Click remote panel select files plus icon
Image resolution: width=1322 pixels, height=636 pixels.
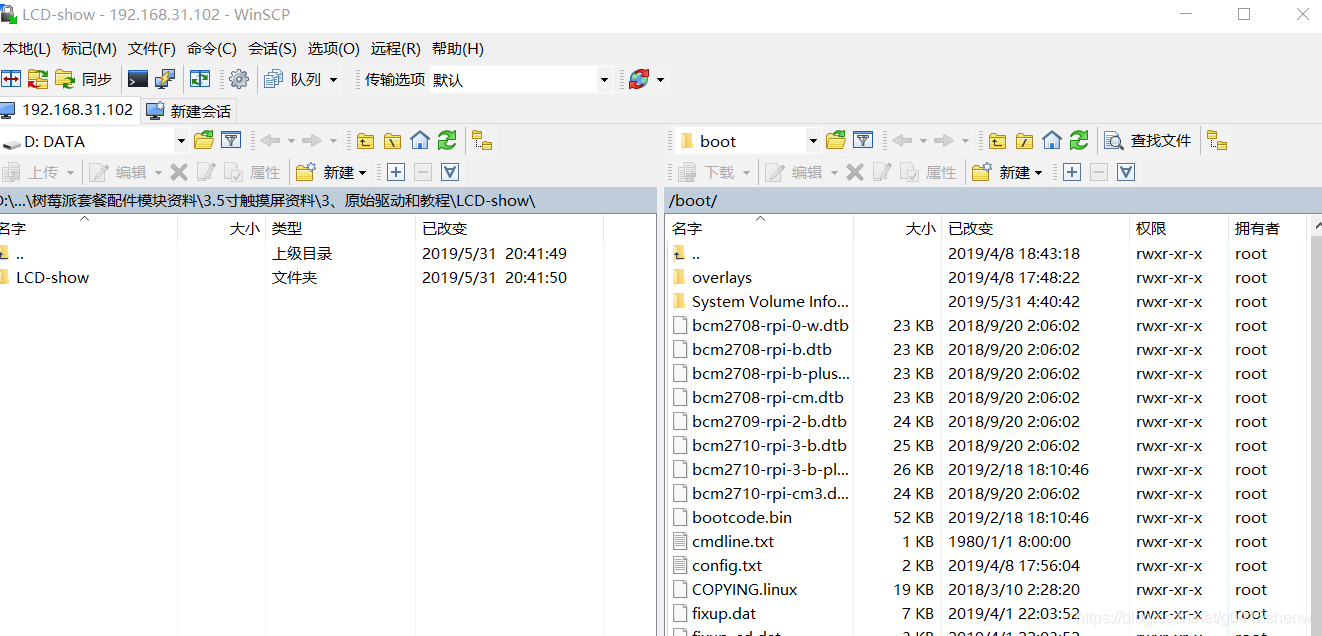(x=1072, y=172)
